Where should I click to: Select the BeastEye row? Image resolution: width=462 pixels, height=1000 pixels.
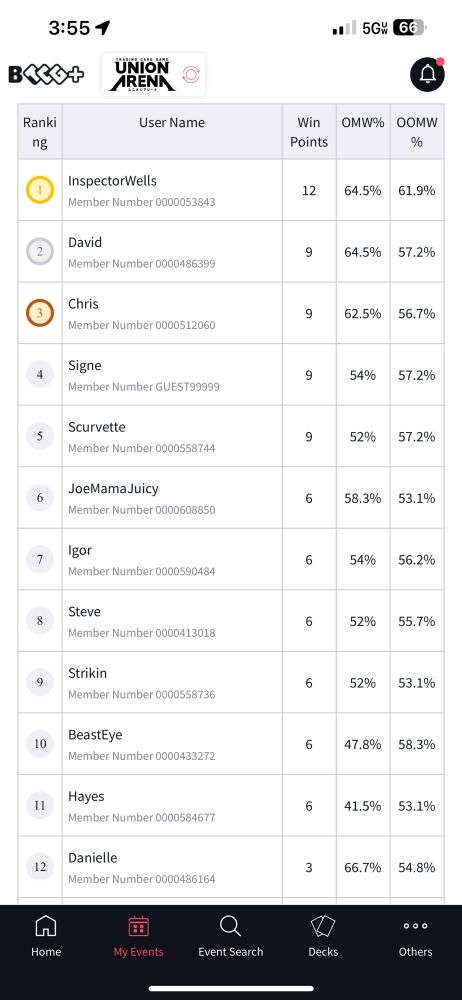coord(231,744)
